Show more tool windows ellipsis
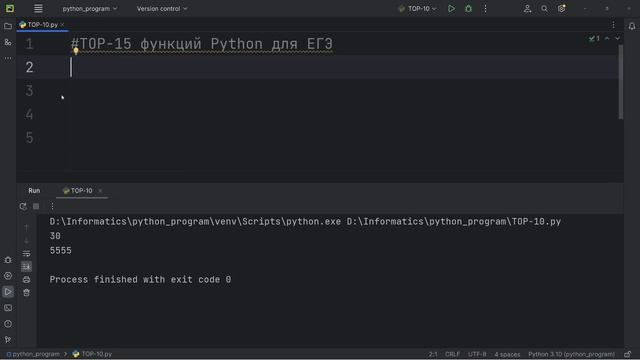 (8, 58)
